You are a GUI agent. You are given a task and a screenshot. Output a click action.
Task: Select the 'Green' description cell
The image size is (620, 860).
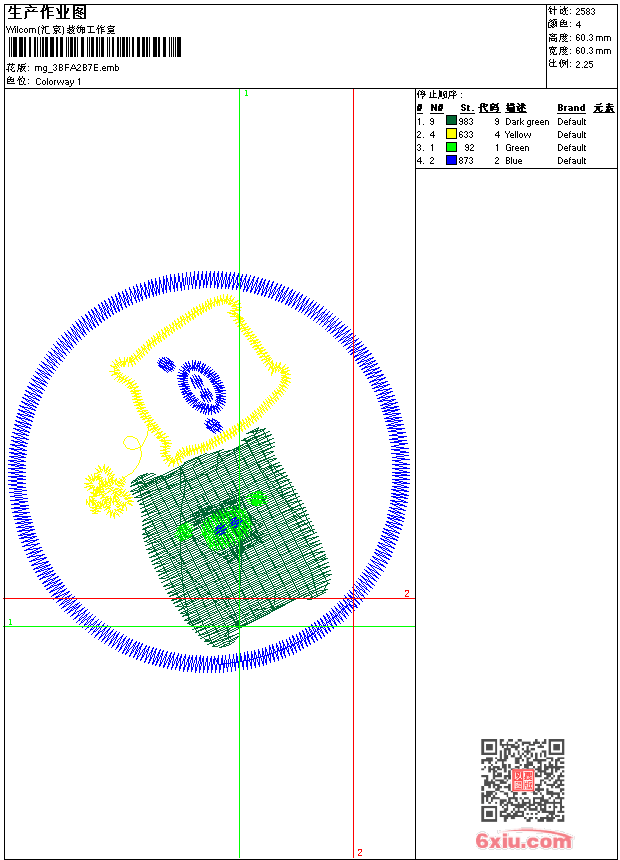point(517,148)
